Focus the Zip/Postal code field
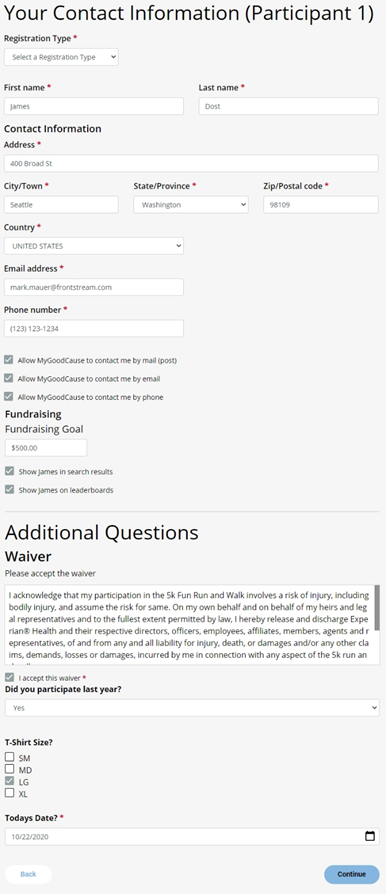The width and height of the screenshot is (386, 894). pos(321,205)
